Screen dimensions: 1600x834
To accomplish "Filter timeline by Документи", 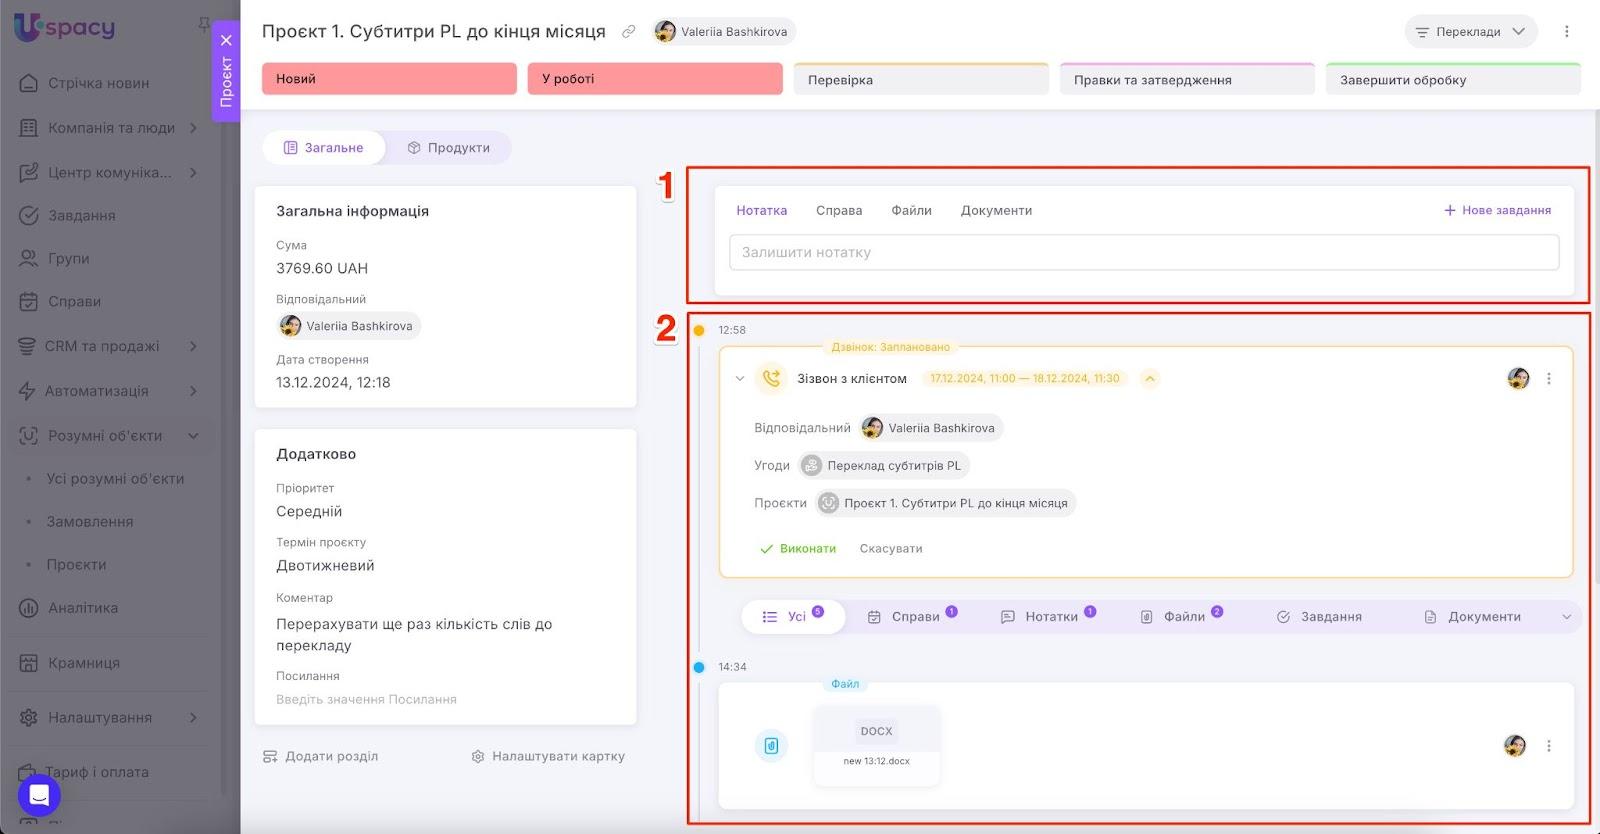I will coord(1472,617).
